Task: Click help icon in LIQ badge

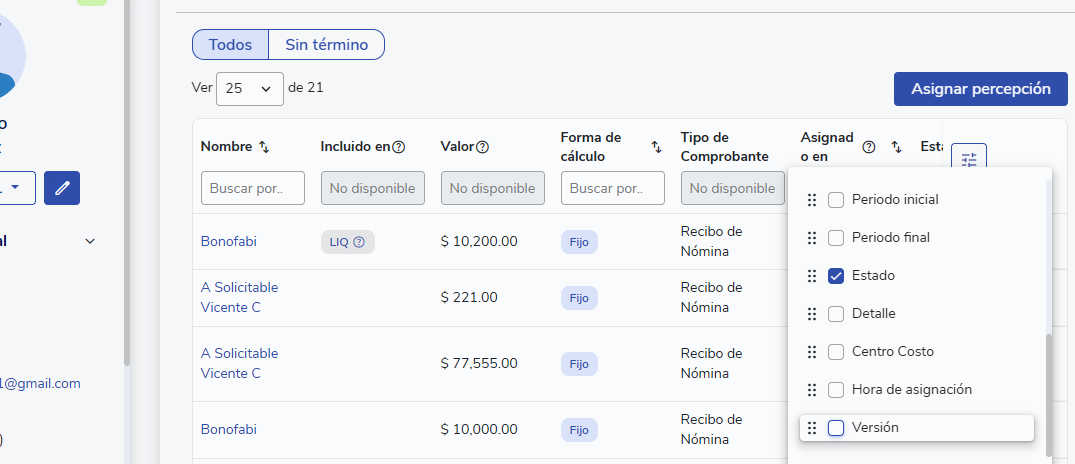Action: tap(359, 241)
